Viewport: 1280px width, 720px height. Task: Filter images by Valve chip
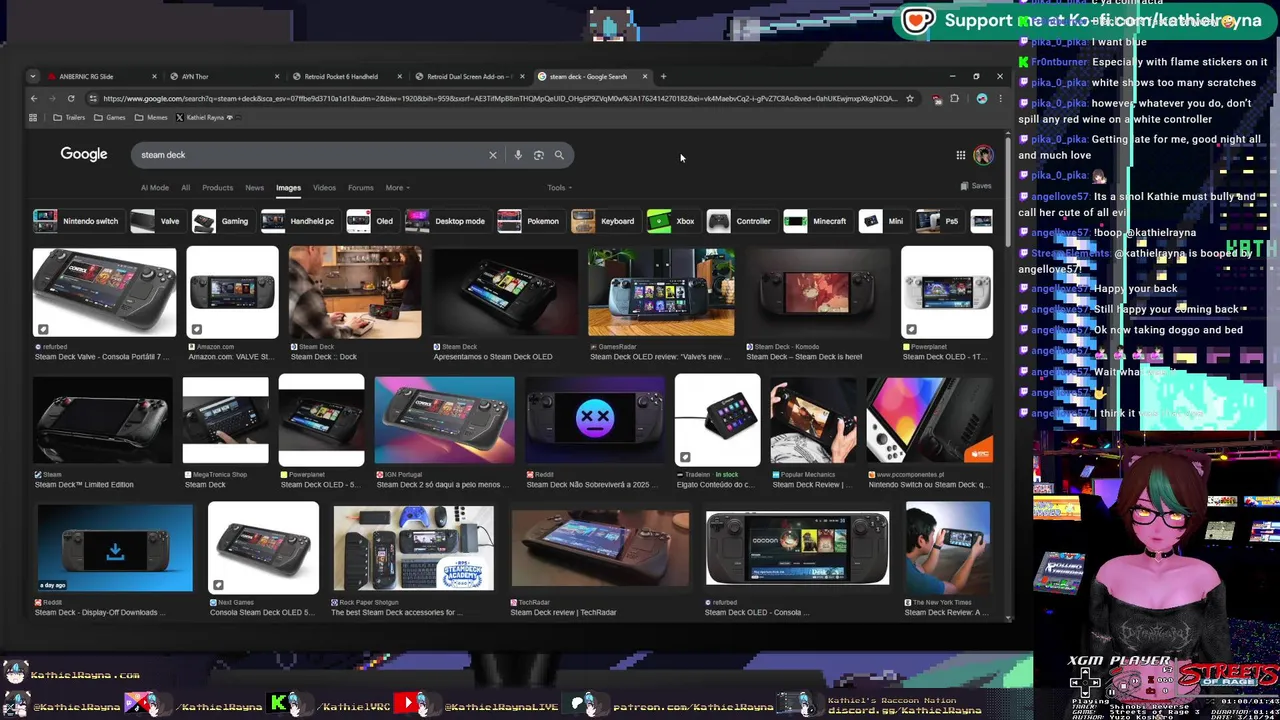coord(155,221)
